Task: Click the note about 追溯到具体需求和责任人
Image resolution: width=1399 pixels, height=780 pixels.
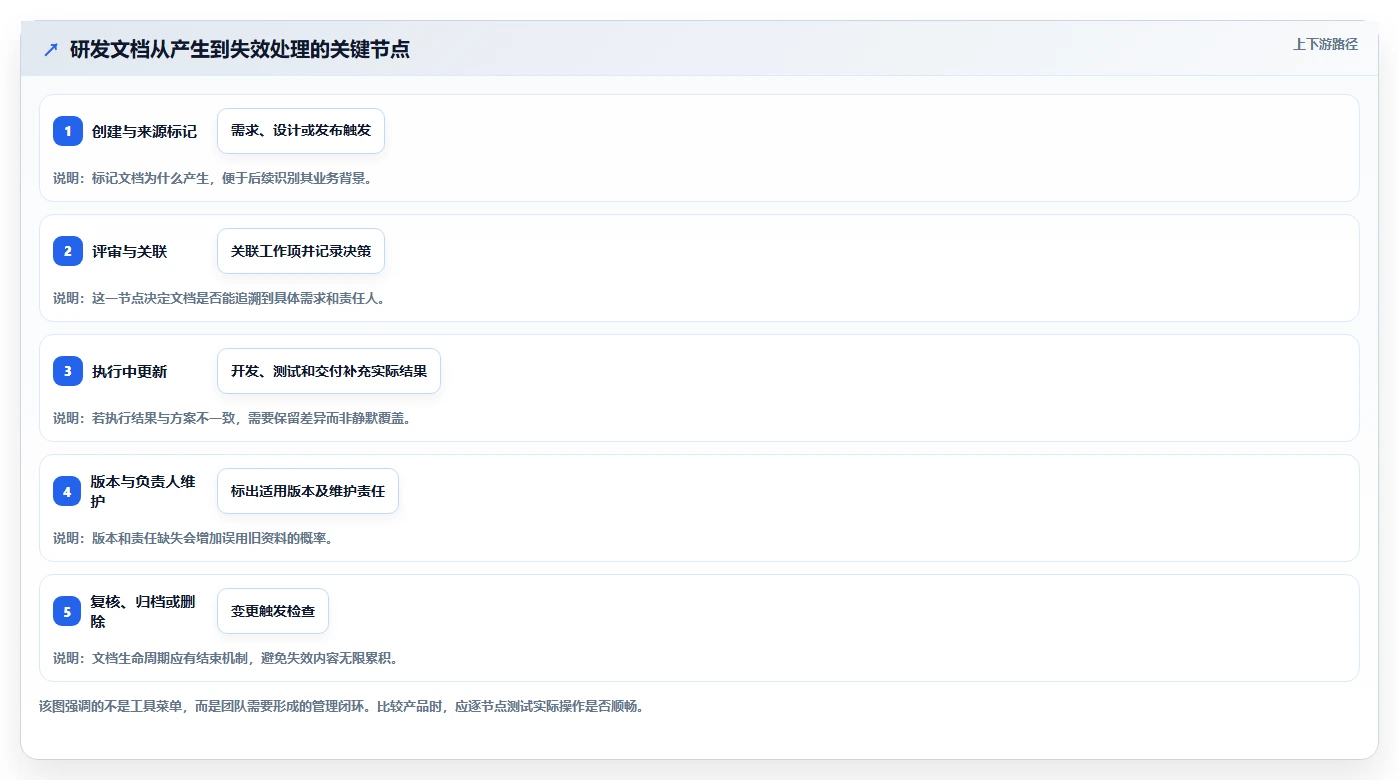Action: [219, 298]
